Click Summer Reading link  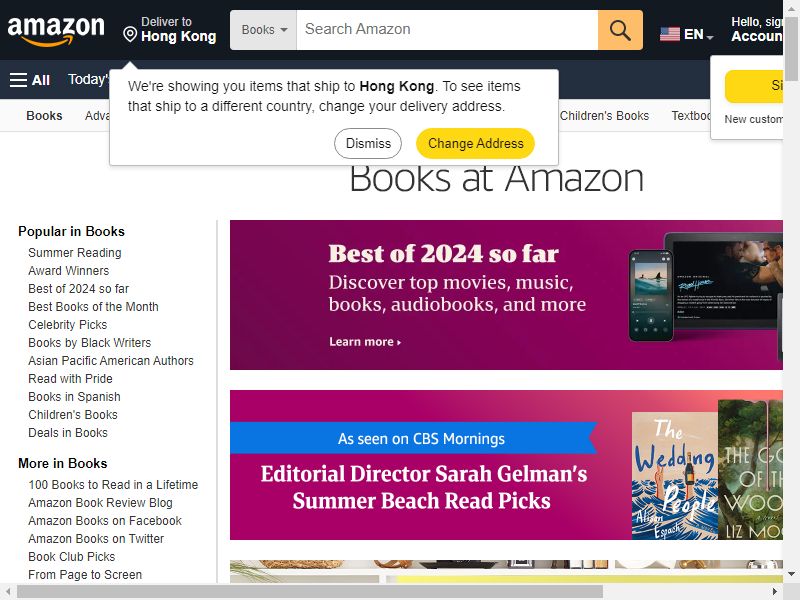point(75,253)
